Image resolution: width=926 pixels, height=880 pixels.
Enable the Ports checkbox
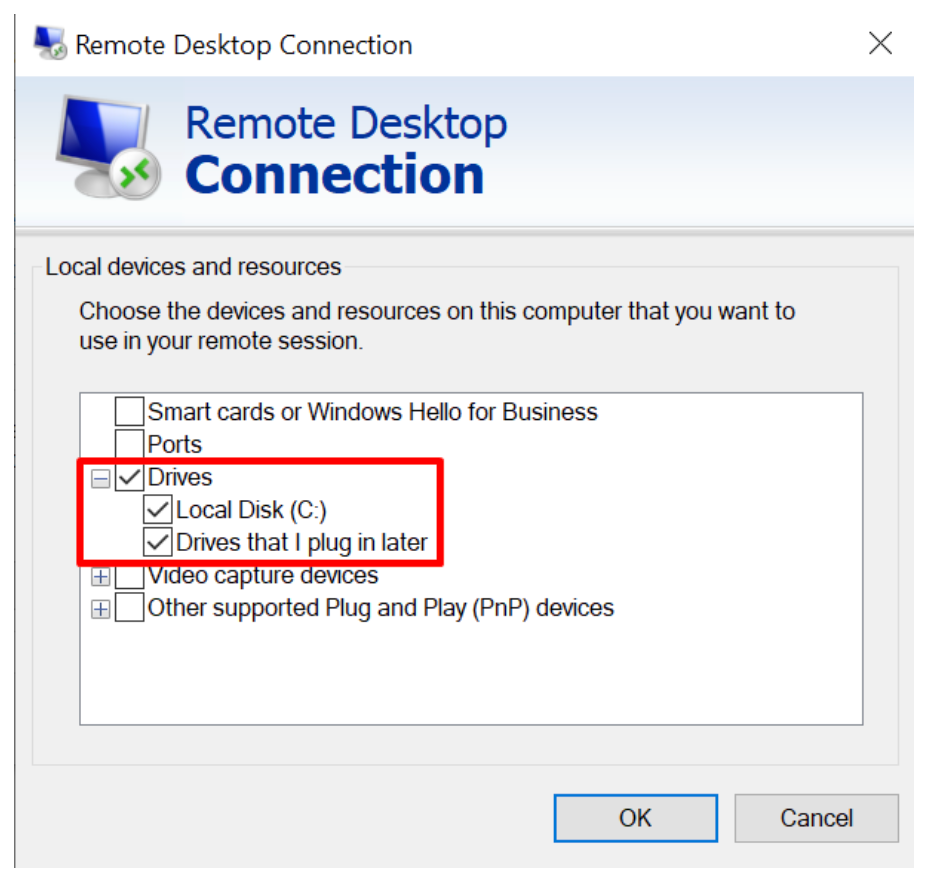pyautogui.click(x=128, y=443)
